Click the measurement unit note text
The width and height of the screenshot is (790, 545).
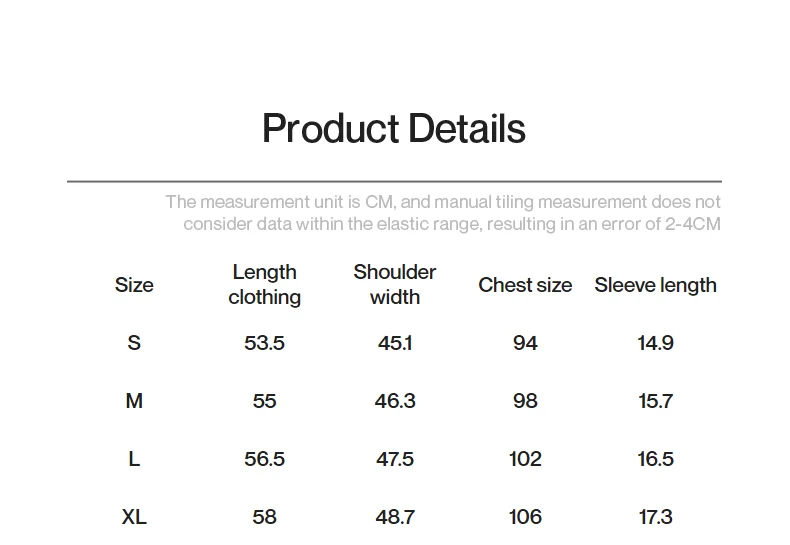443,213
